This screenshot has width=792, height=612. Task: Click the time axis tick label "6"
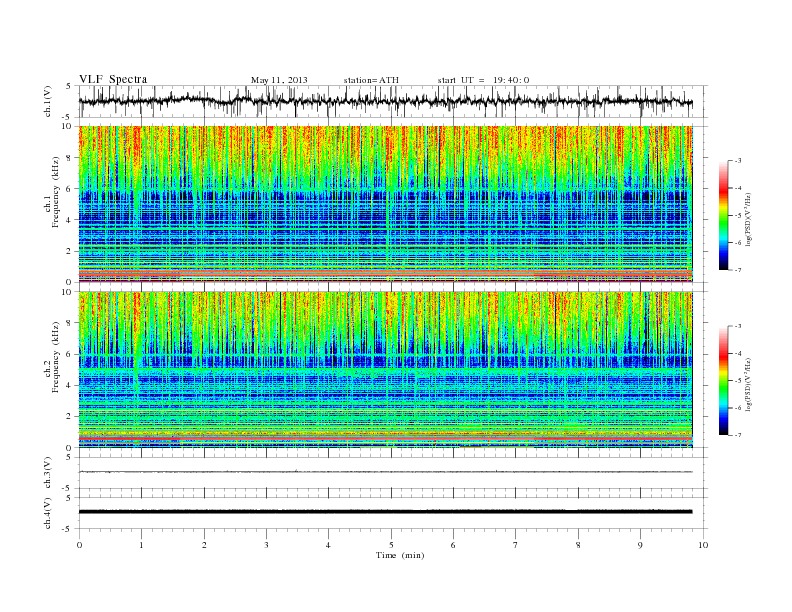coord(453,545)
